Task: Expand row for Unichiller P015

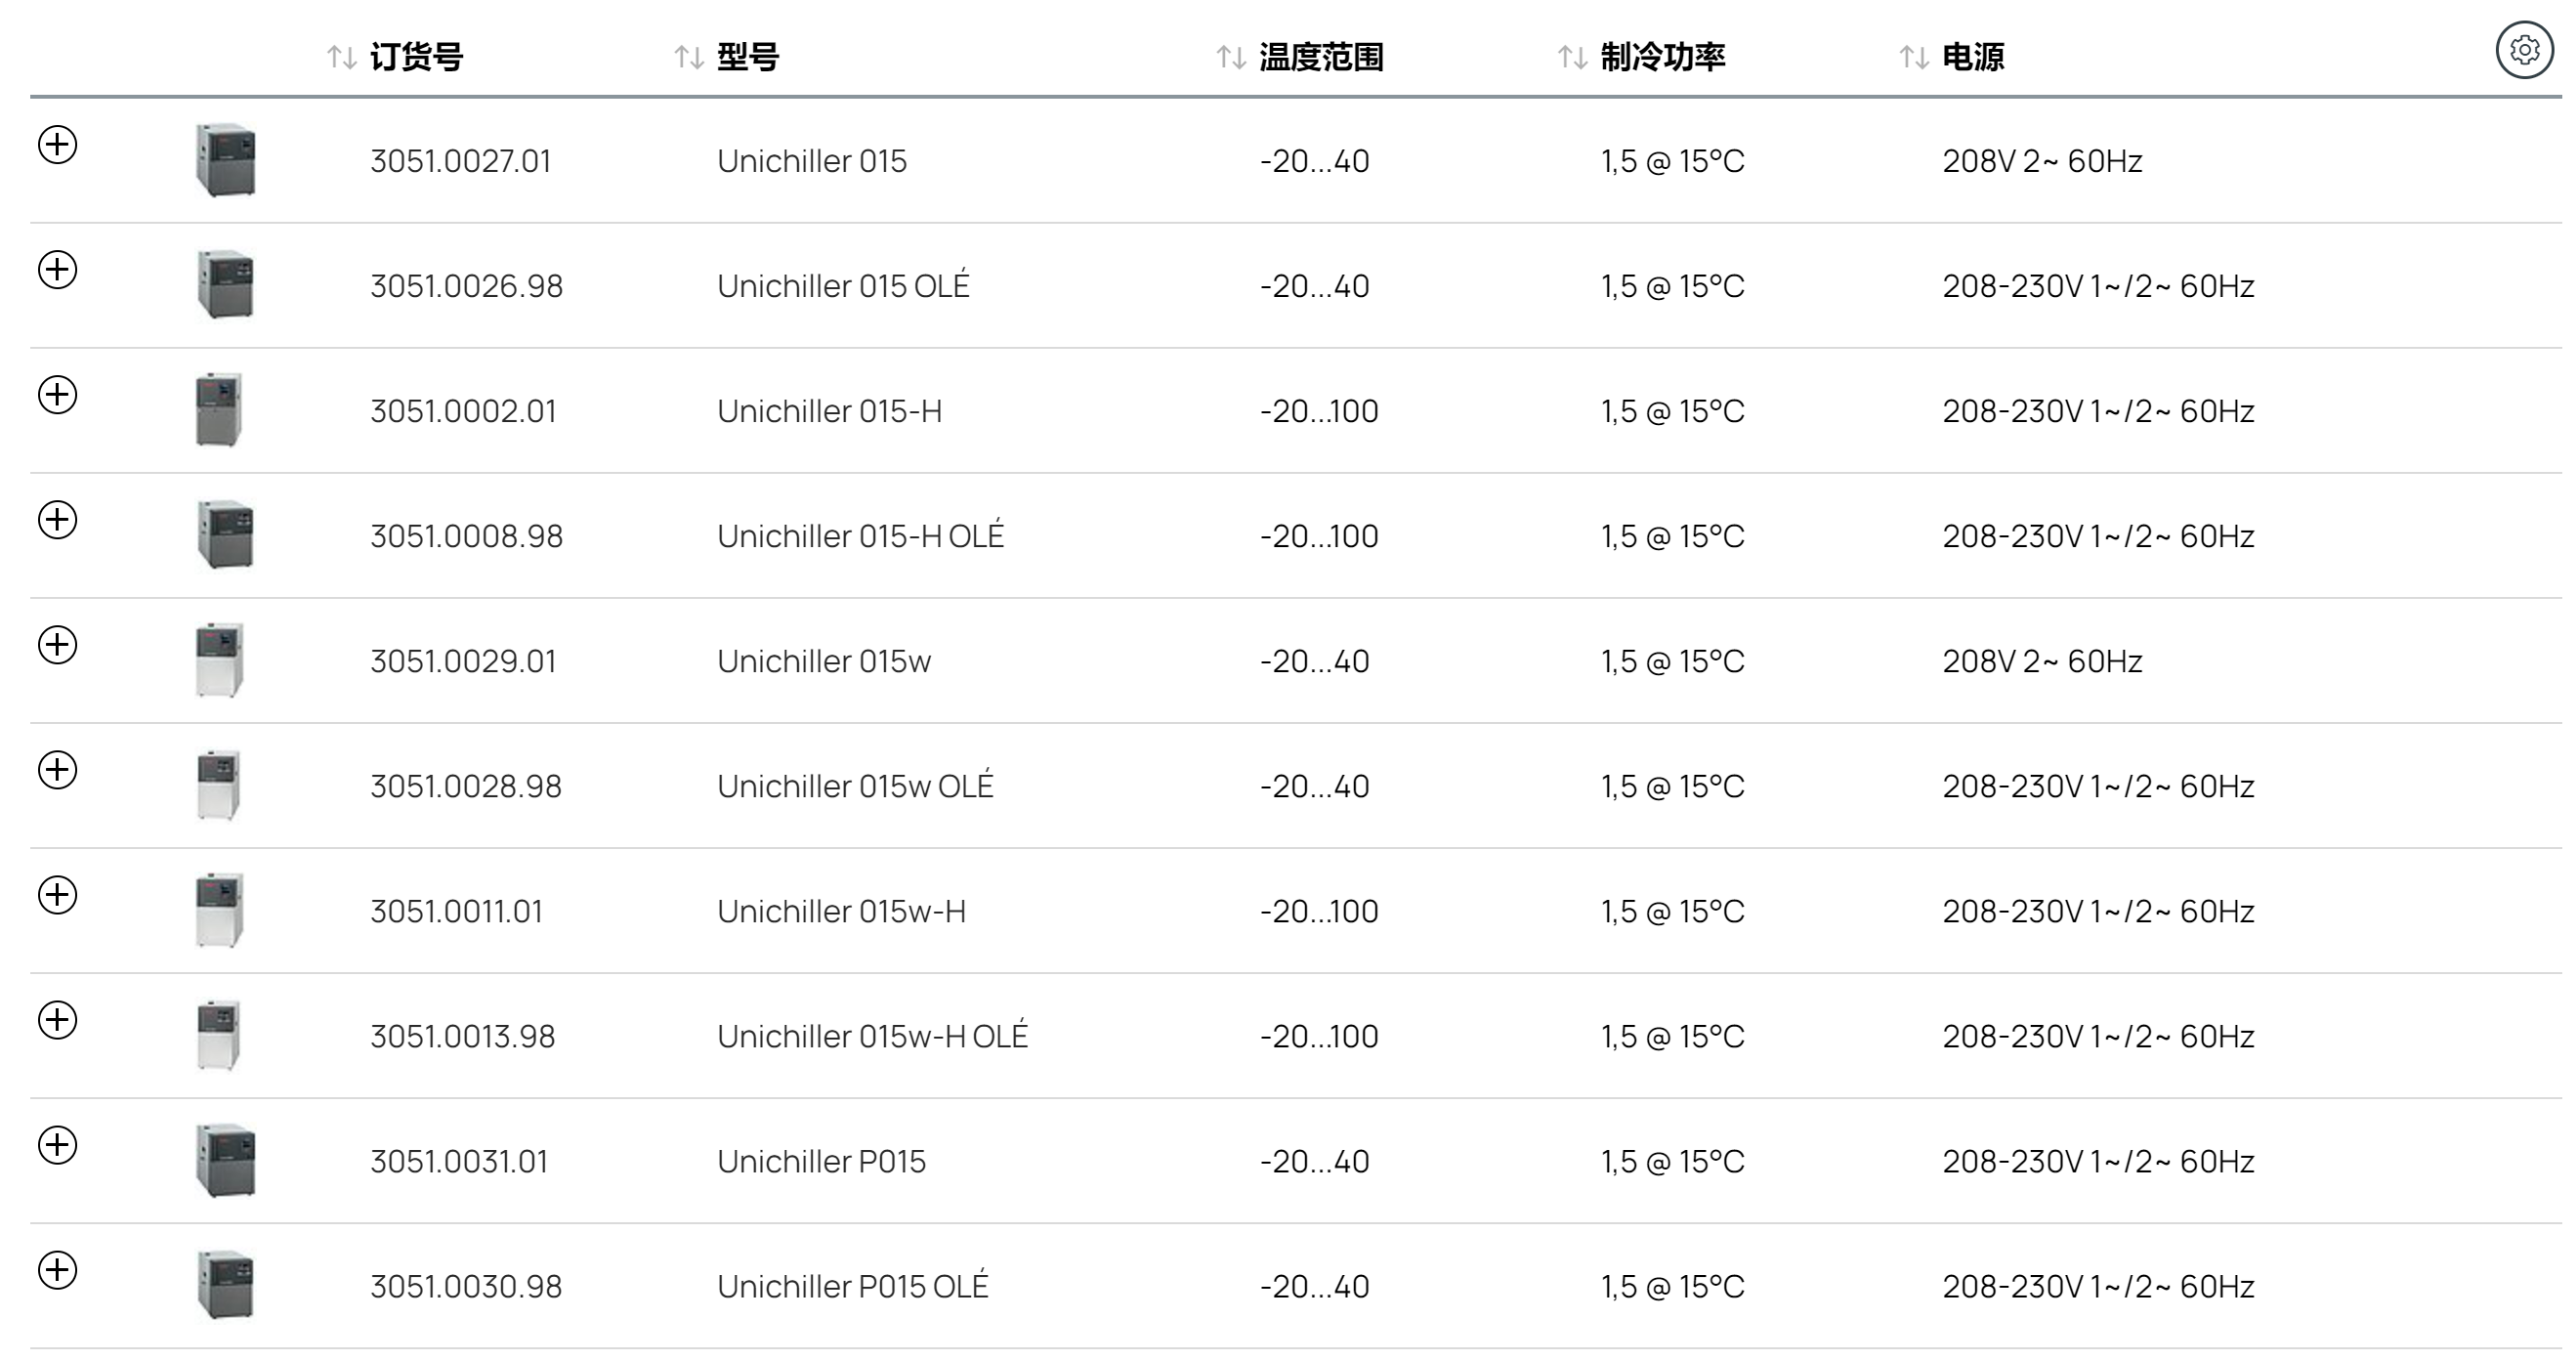Action: [57, 1144]
